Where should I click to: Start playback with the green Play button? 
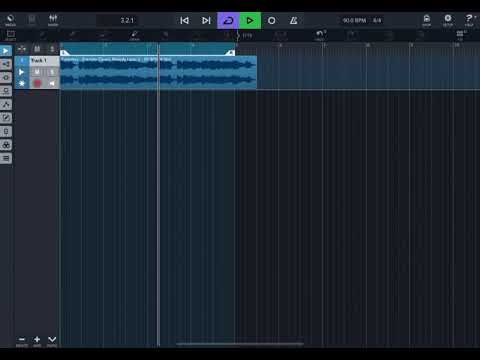(x=250, y=21)
